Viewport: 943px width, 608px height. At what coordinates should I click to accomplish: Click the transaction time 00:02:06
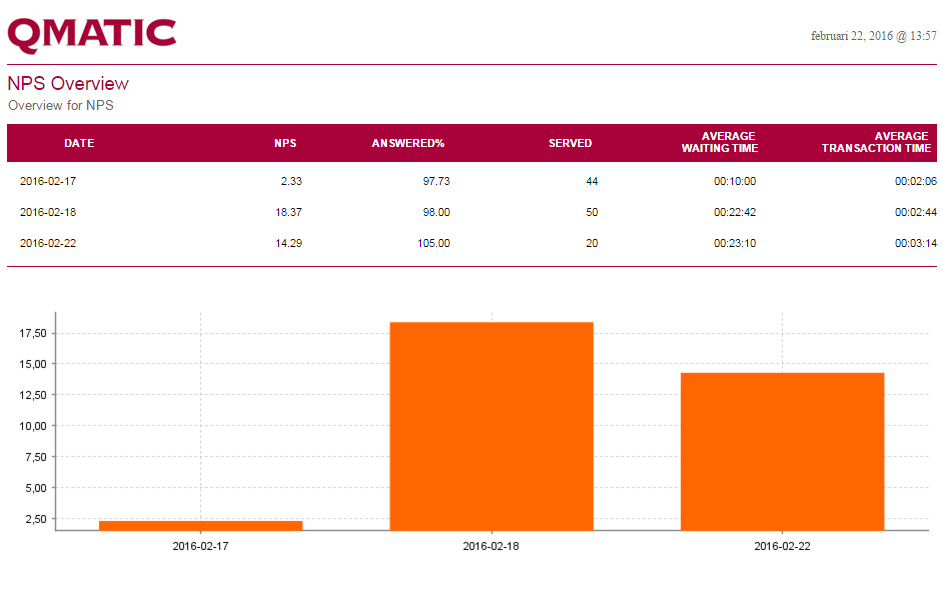915,182
